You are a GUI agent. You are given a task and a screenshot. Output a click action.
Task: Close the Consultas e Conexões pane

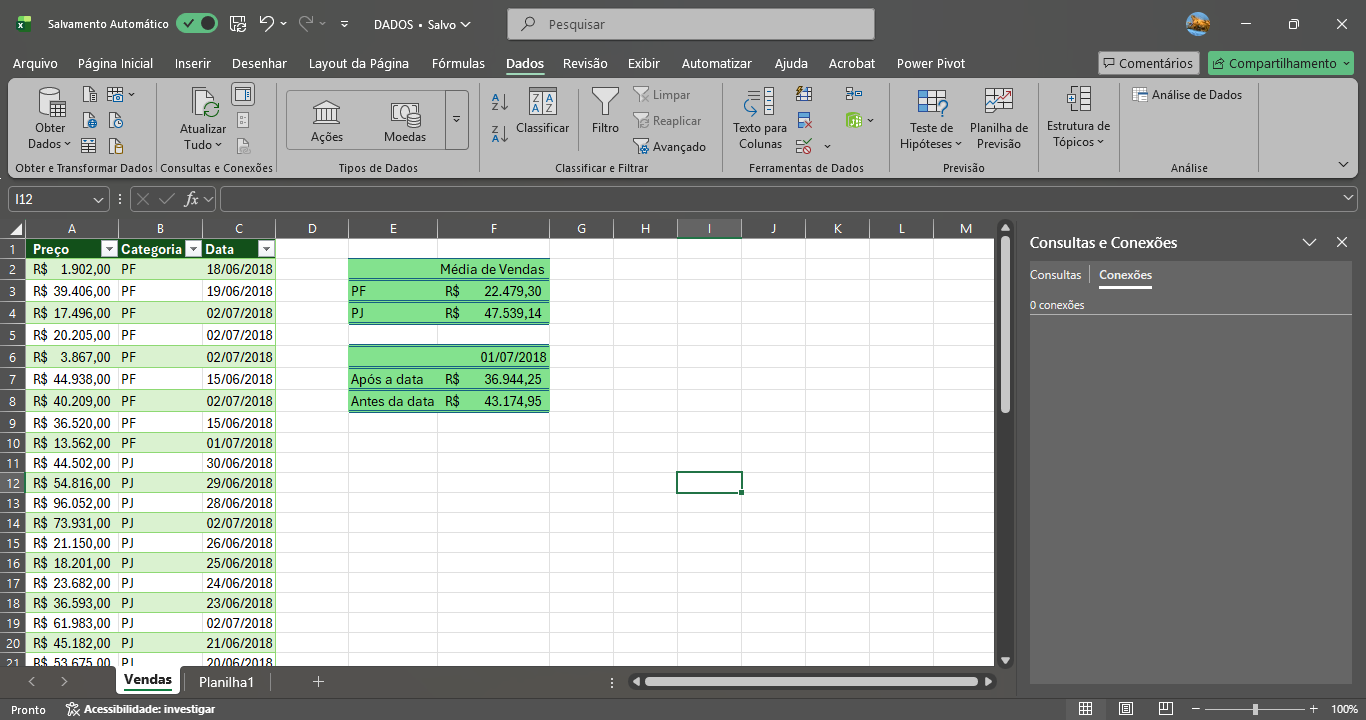[1342, 242]
